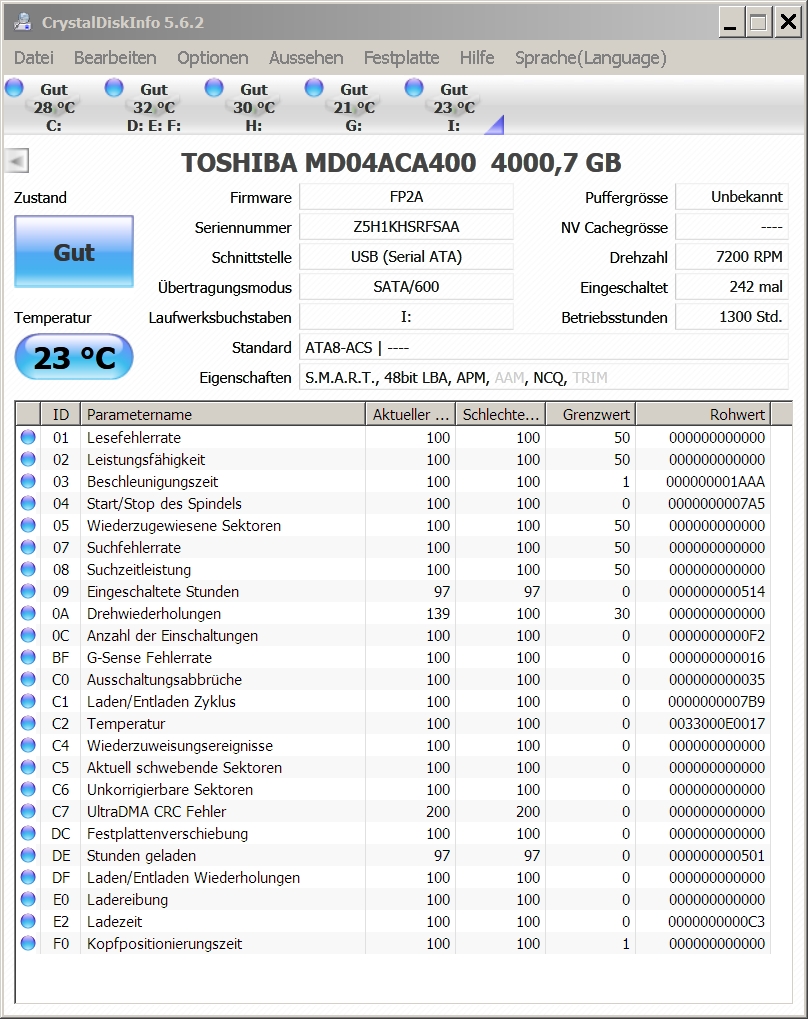
Task: Click the 23 °C temperature indicator
Action: [74, 357]
